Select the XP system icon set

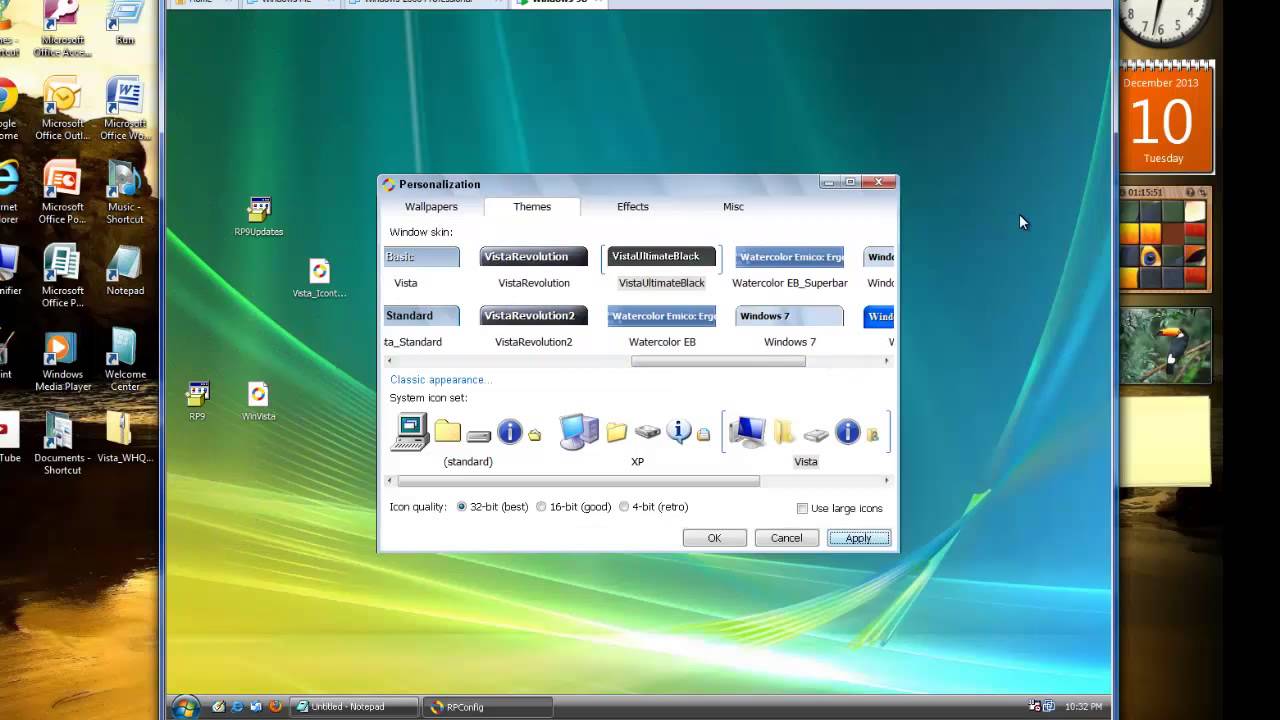[636, 440]
